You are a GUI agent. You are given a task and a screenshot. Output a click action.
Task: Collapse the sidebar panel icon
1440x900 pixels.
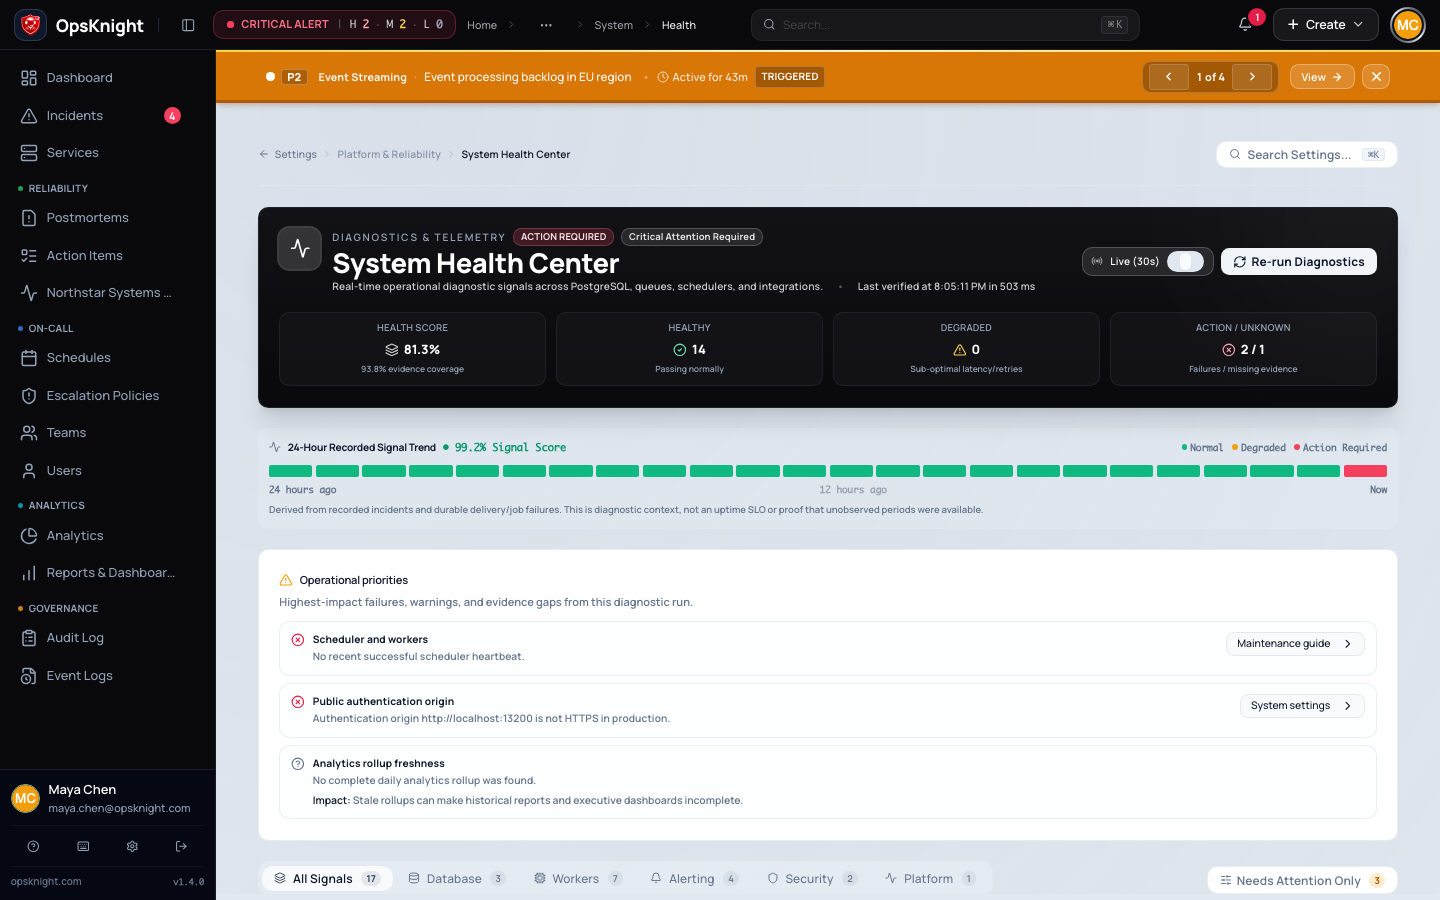pyautogui.click(x=188, y=25)
